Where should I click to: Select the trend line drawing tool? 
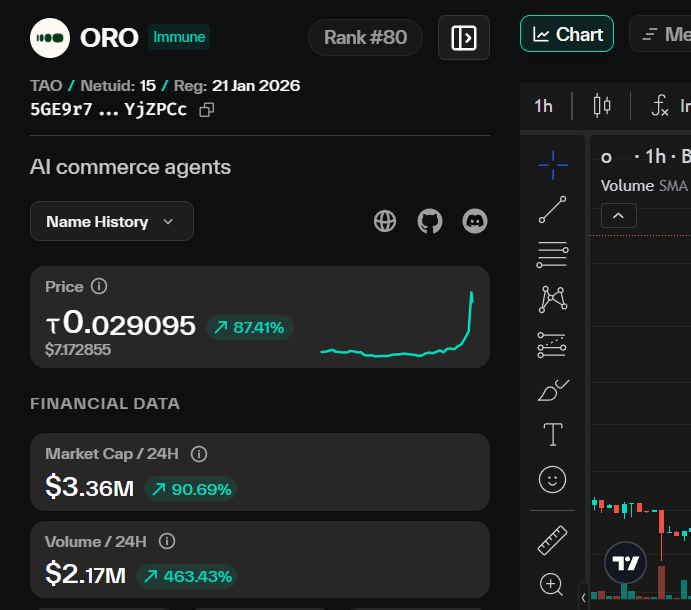553,210
